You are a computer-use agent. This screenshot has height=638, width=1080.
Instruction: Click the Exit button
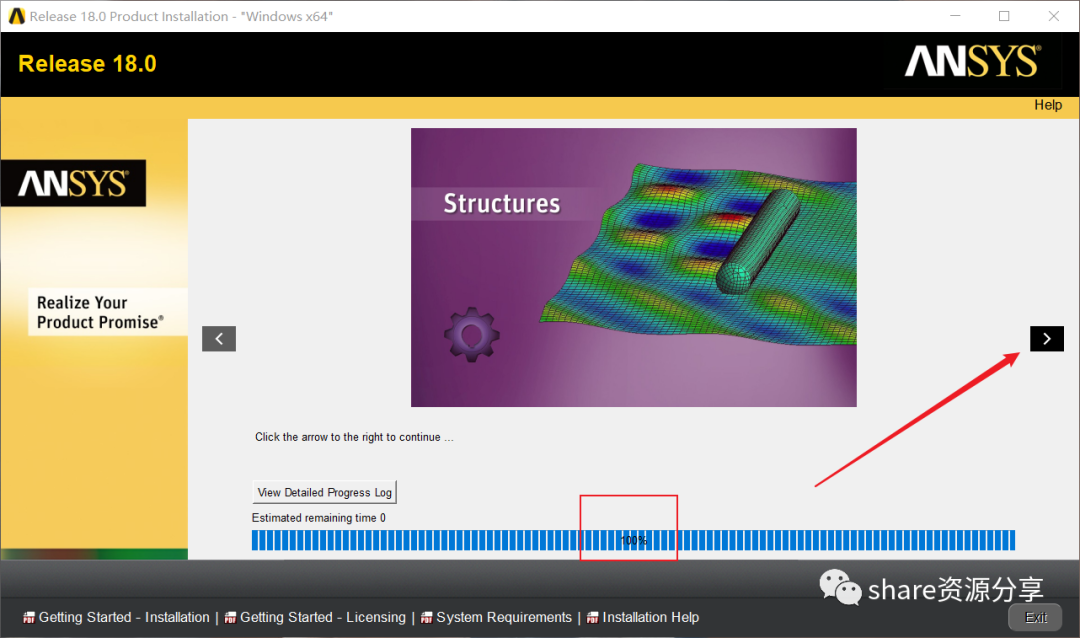click(x=1035, y=617)
